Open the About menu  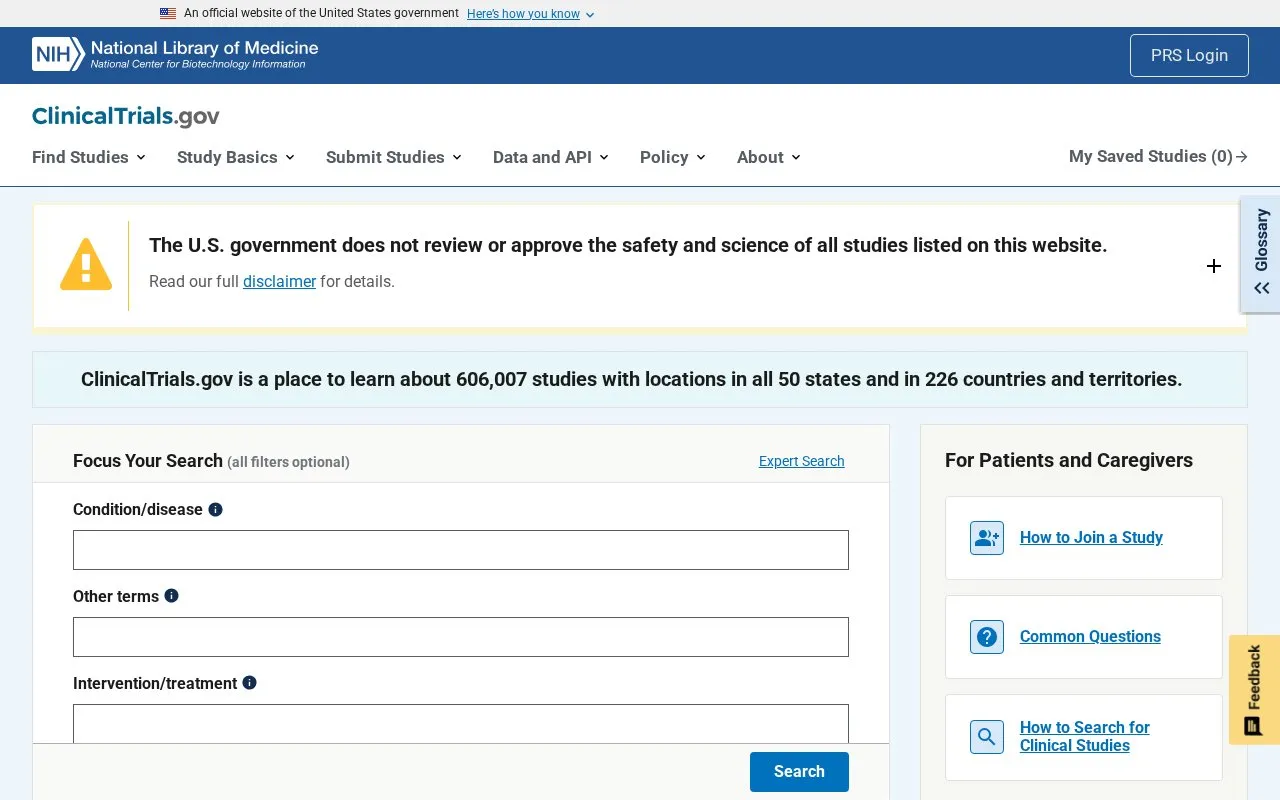tap(769, 157)
